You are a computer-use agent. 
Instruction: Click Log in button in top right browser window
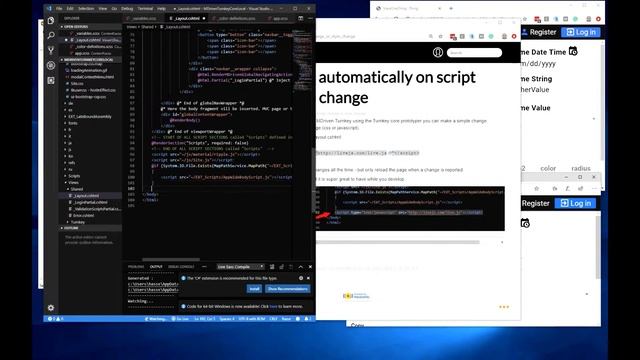point(581,32)
